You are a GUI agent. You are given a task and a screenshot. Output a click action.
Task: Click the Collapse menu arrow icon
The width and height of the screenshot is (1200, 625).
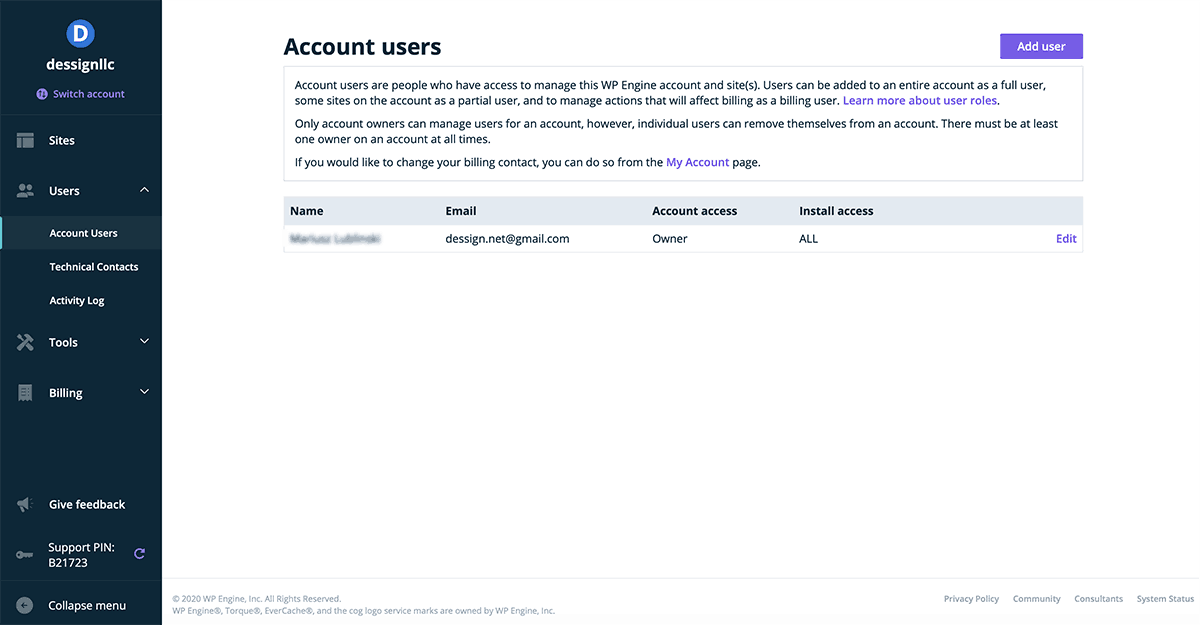click(26, 605)
